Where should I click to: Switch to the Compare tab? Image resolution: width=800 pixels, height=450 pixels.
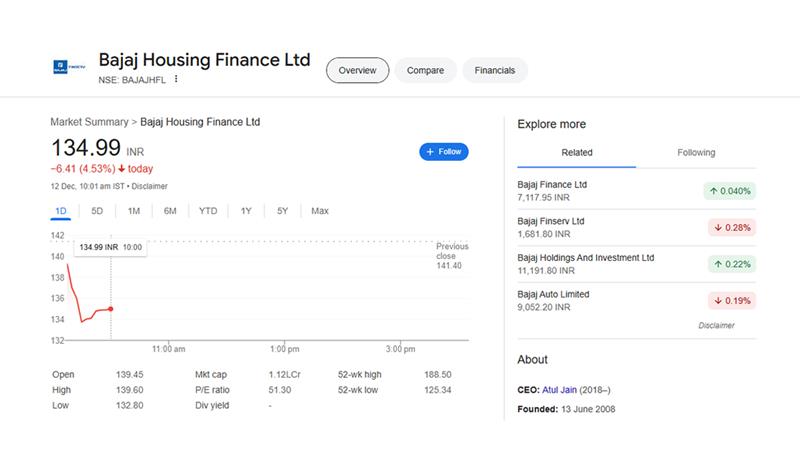click(425, 70)
